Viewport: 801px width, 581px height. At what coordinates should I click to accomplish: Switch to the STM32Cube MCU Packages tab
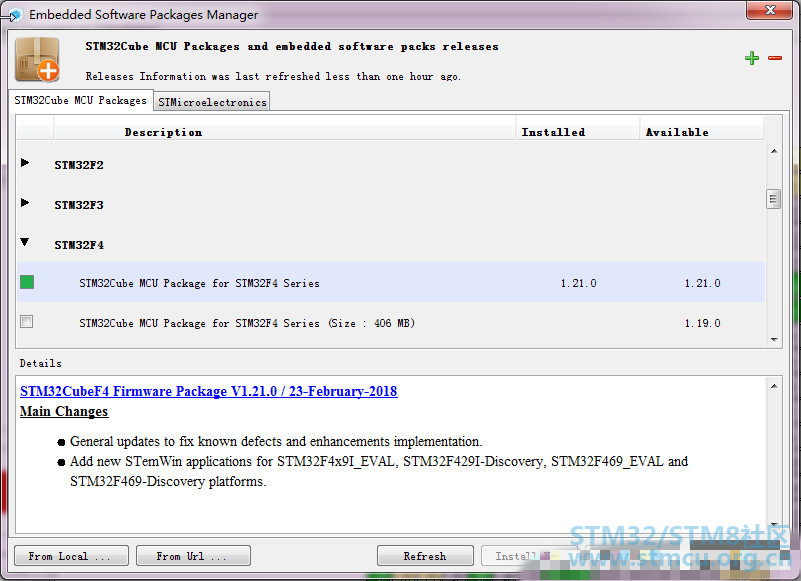[x=80, y=100]
